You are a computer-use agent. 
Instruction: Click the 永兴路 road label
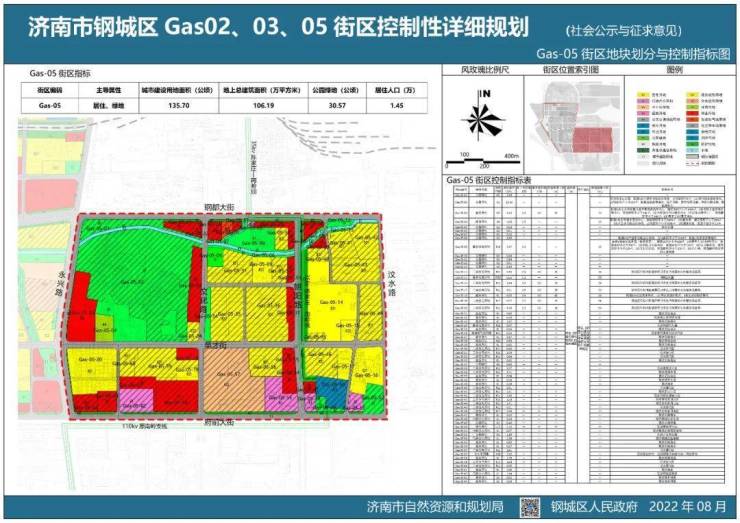pos(60,285)
